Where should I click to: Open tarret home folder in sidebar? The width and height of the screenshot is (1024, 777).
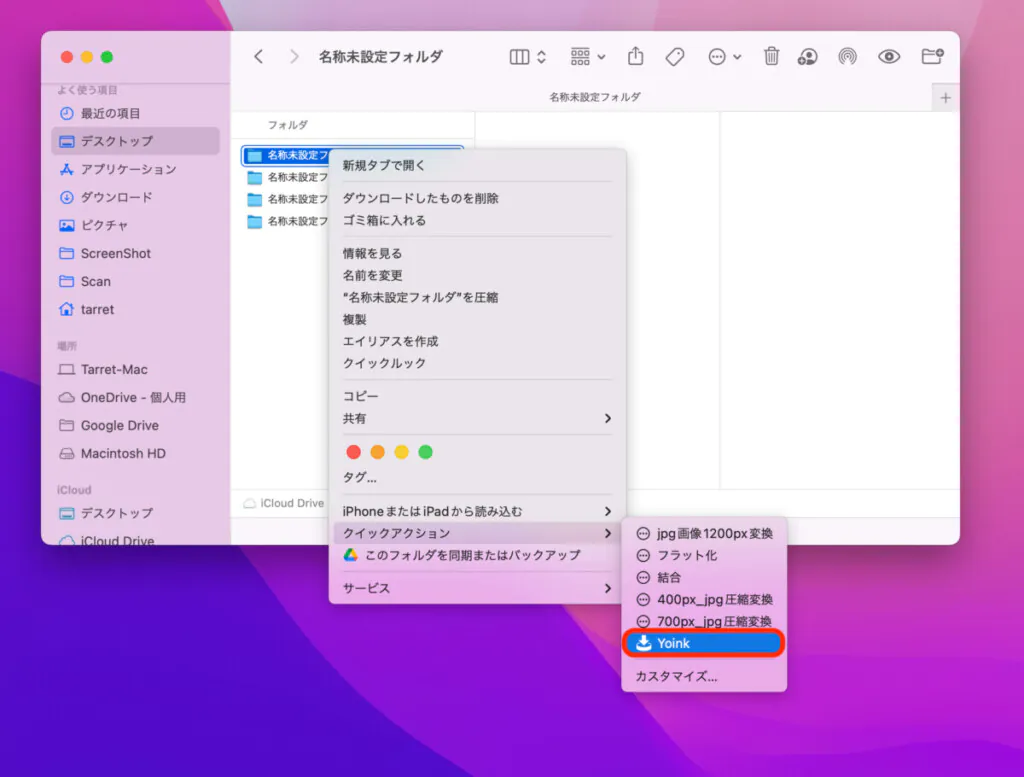point(135,309)
